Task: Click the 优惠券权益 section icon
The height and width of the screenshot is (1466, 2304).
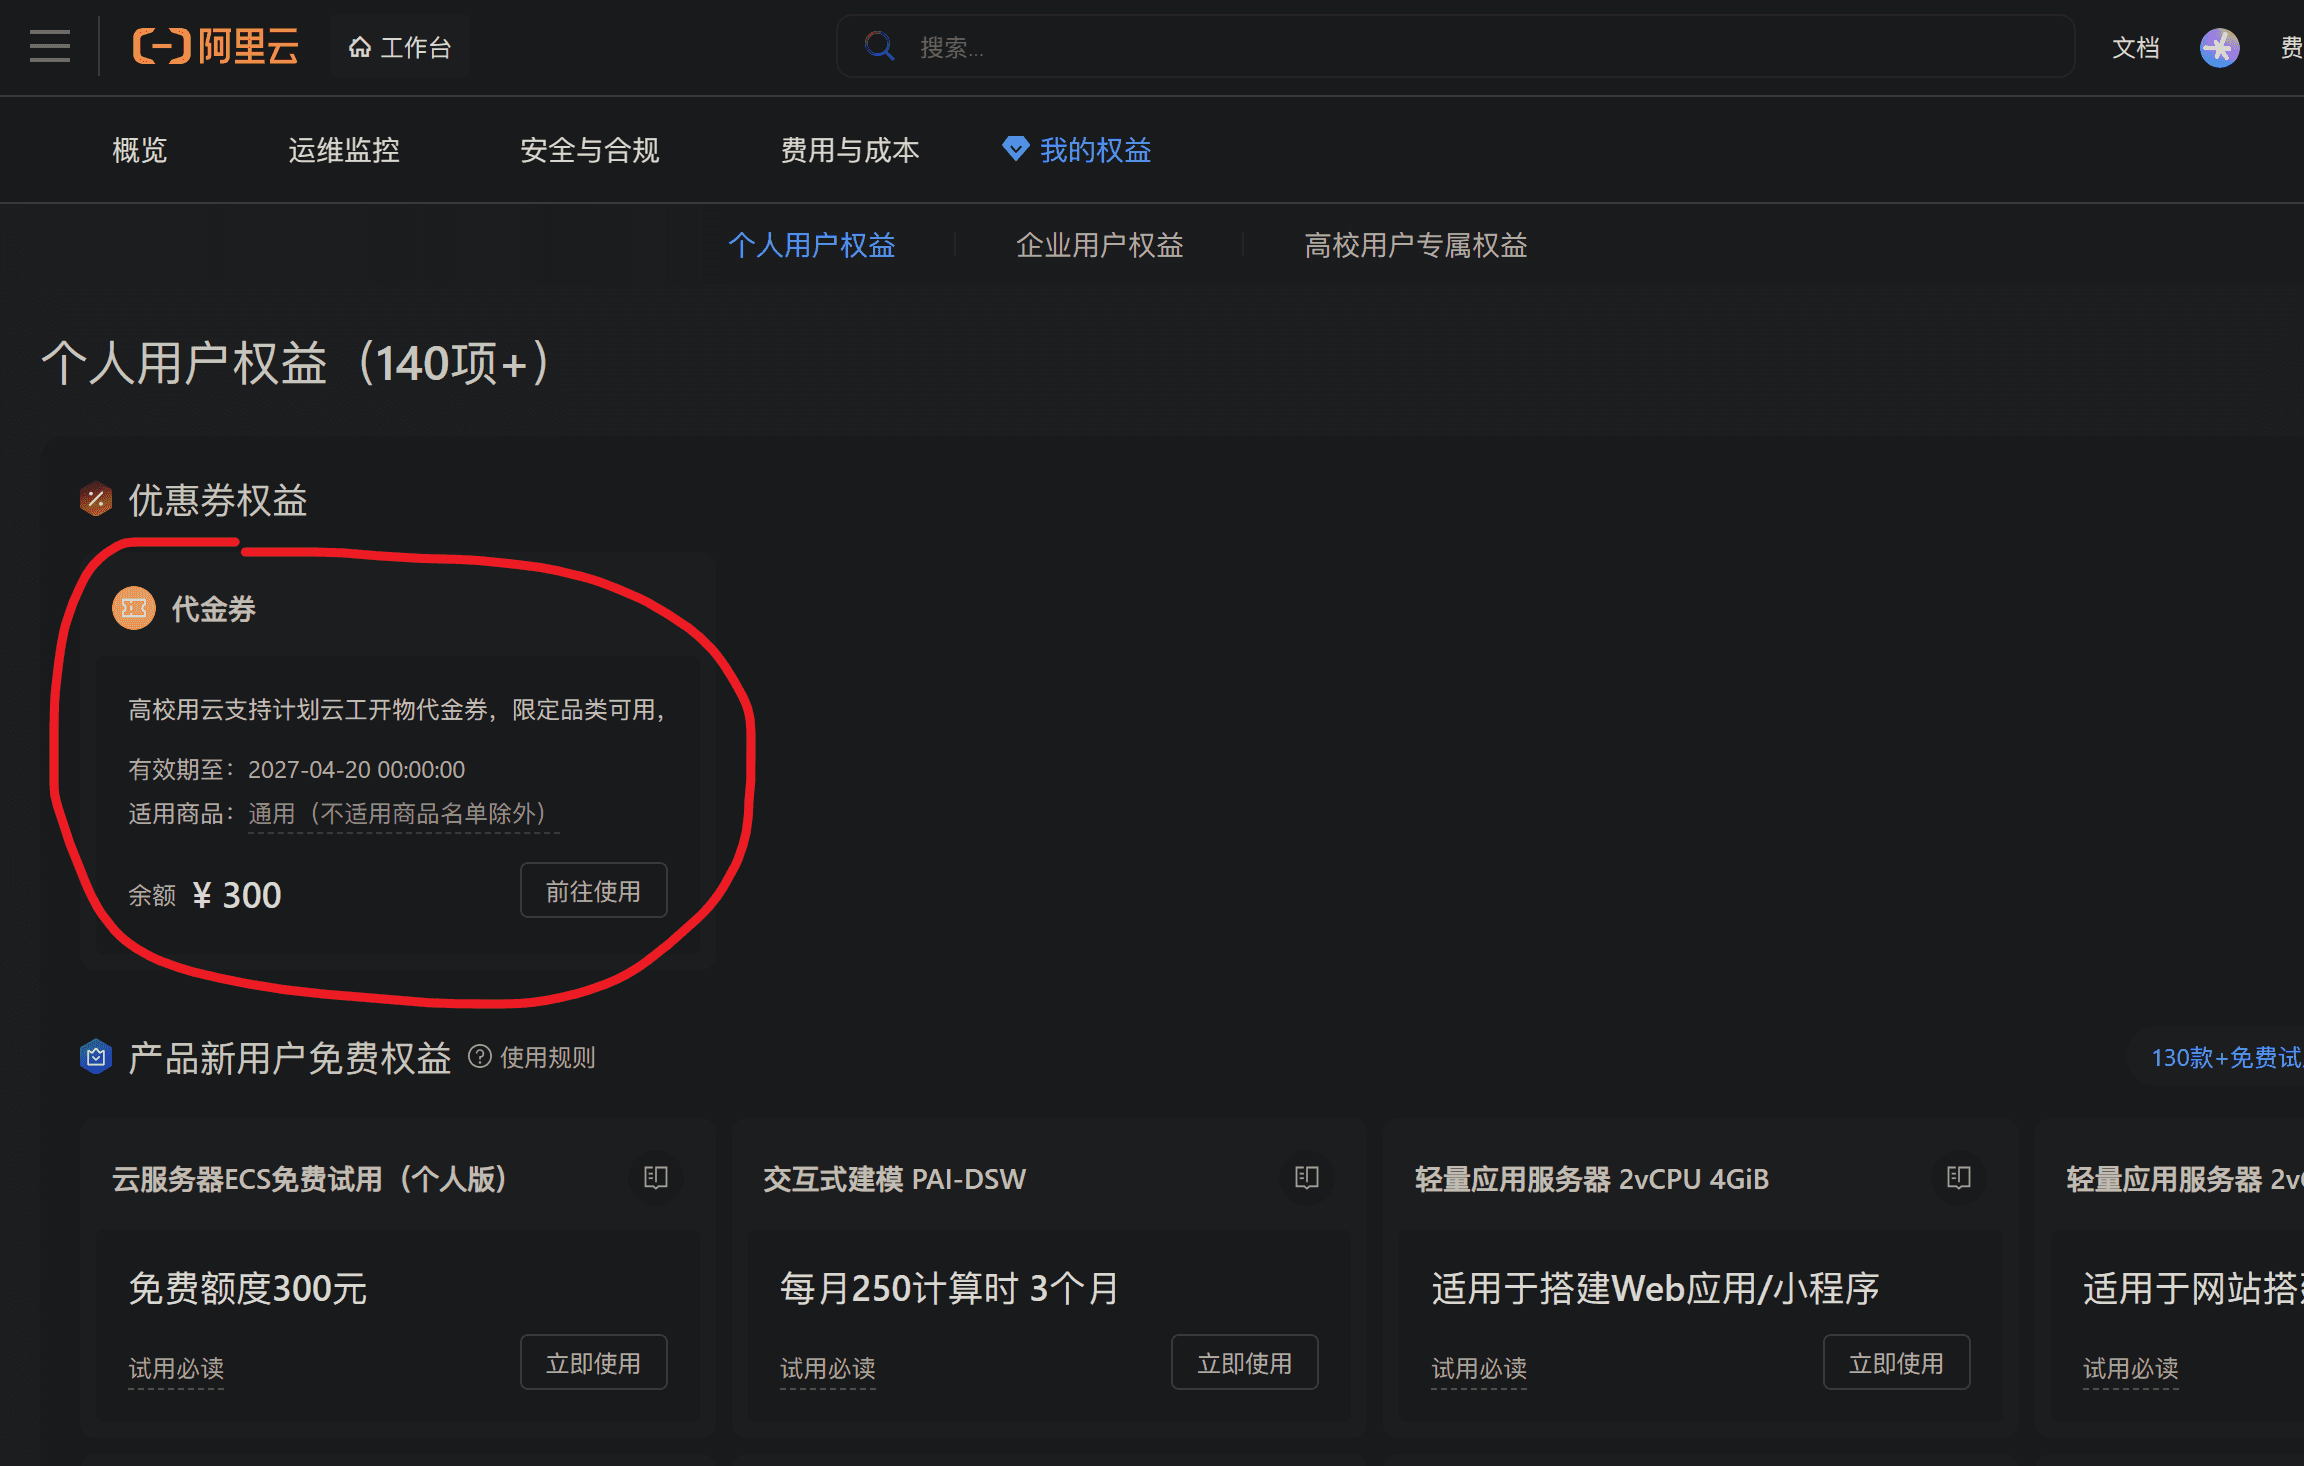Action: pyautogui.click(x=96, y=499)
